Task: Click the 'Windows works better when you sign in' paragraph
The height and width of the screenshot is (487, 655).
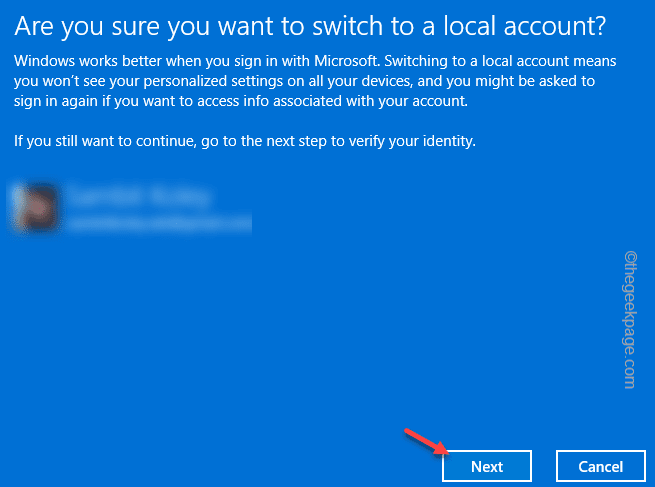Action: (x=315, y=81)
